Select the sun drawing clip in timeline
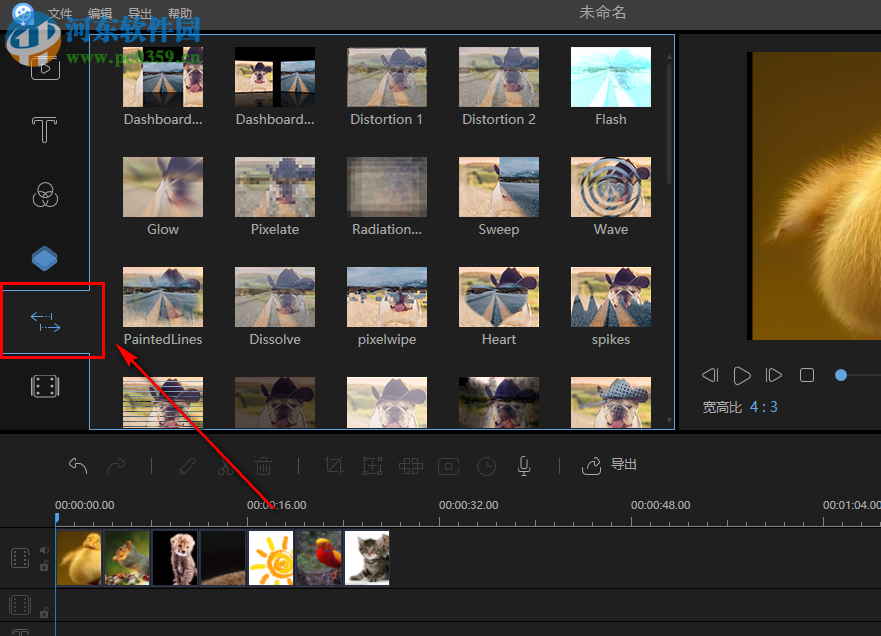 (x=271, y=558)
